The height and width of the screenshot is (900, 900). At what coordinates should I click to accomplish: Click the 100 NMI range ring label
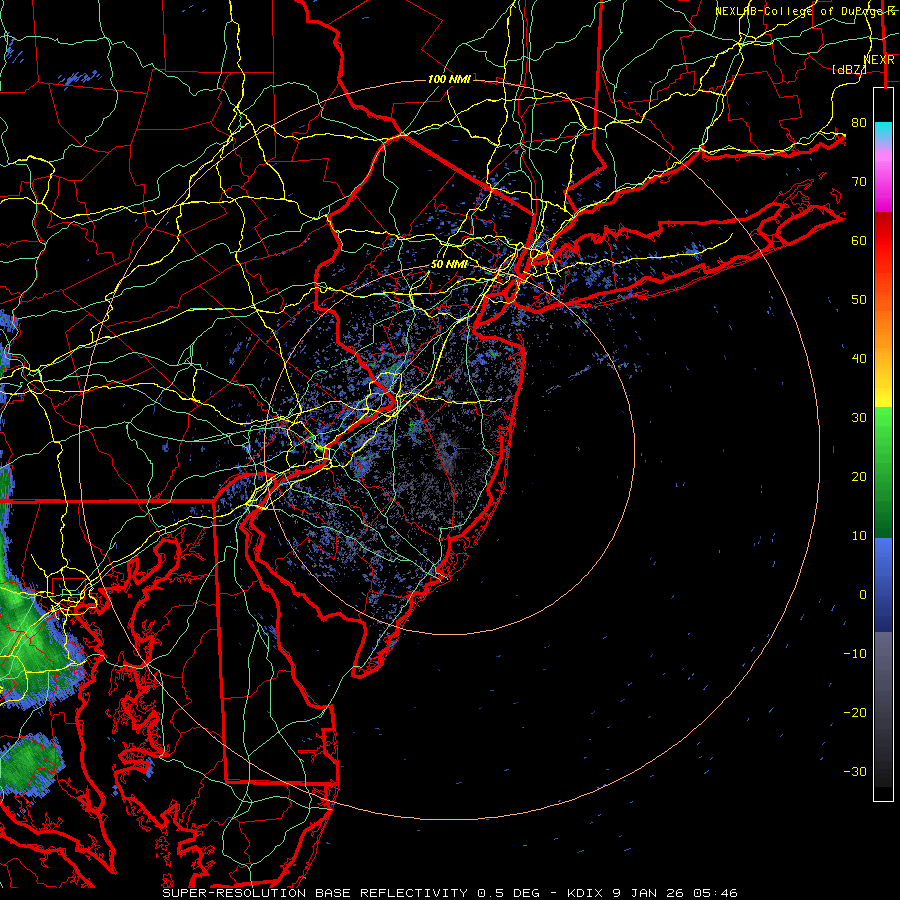tap(449, 79)
